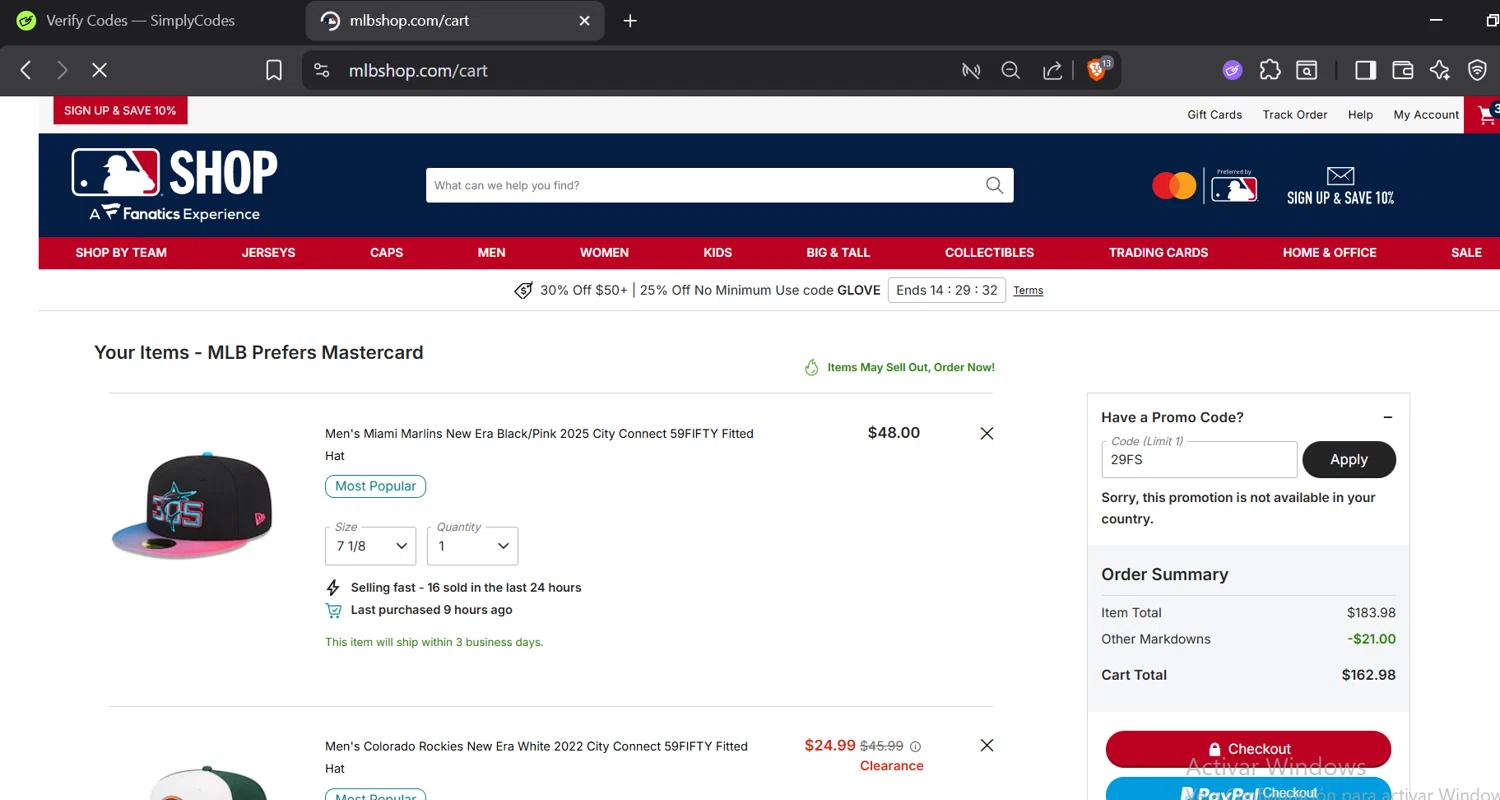1500x800 pixels.
Task: Open the VPN shield icon
Action: coord(1477,70)
